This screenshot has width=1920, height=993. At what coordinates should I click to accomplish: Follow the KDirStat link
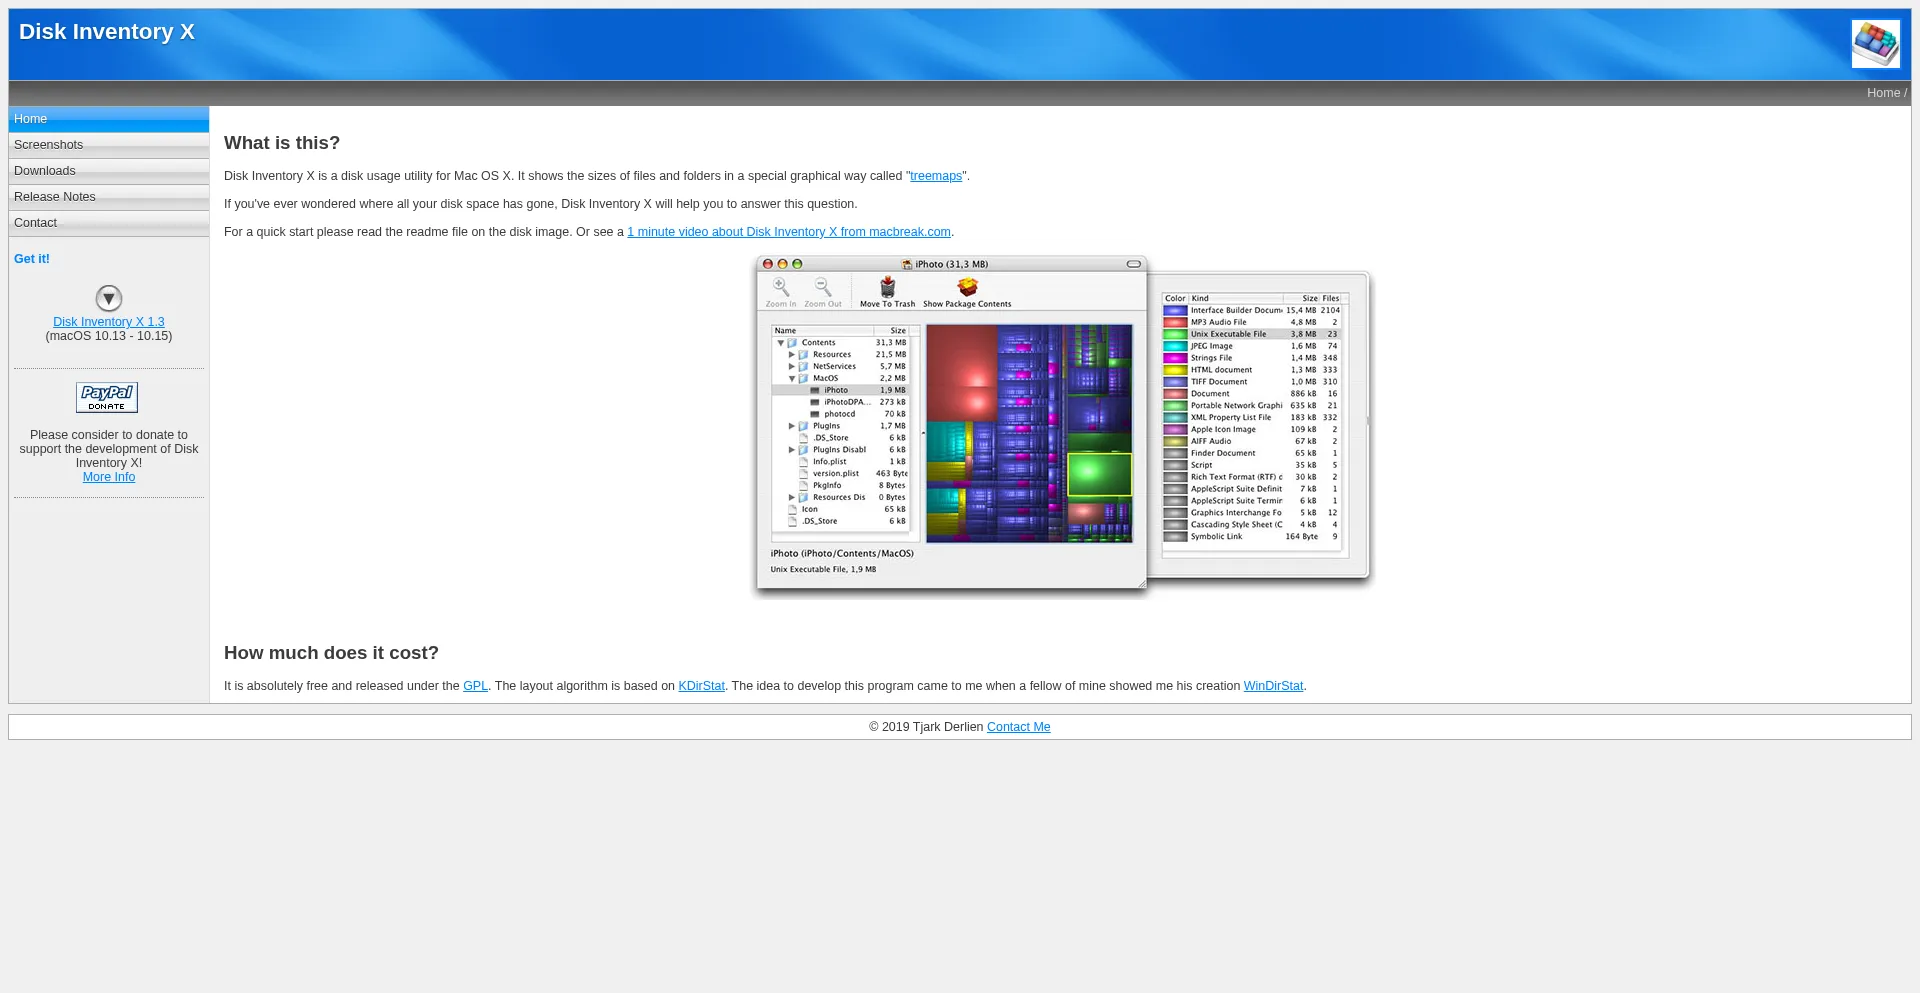[701, 686]
